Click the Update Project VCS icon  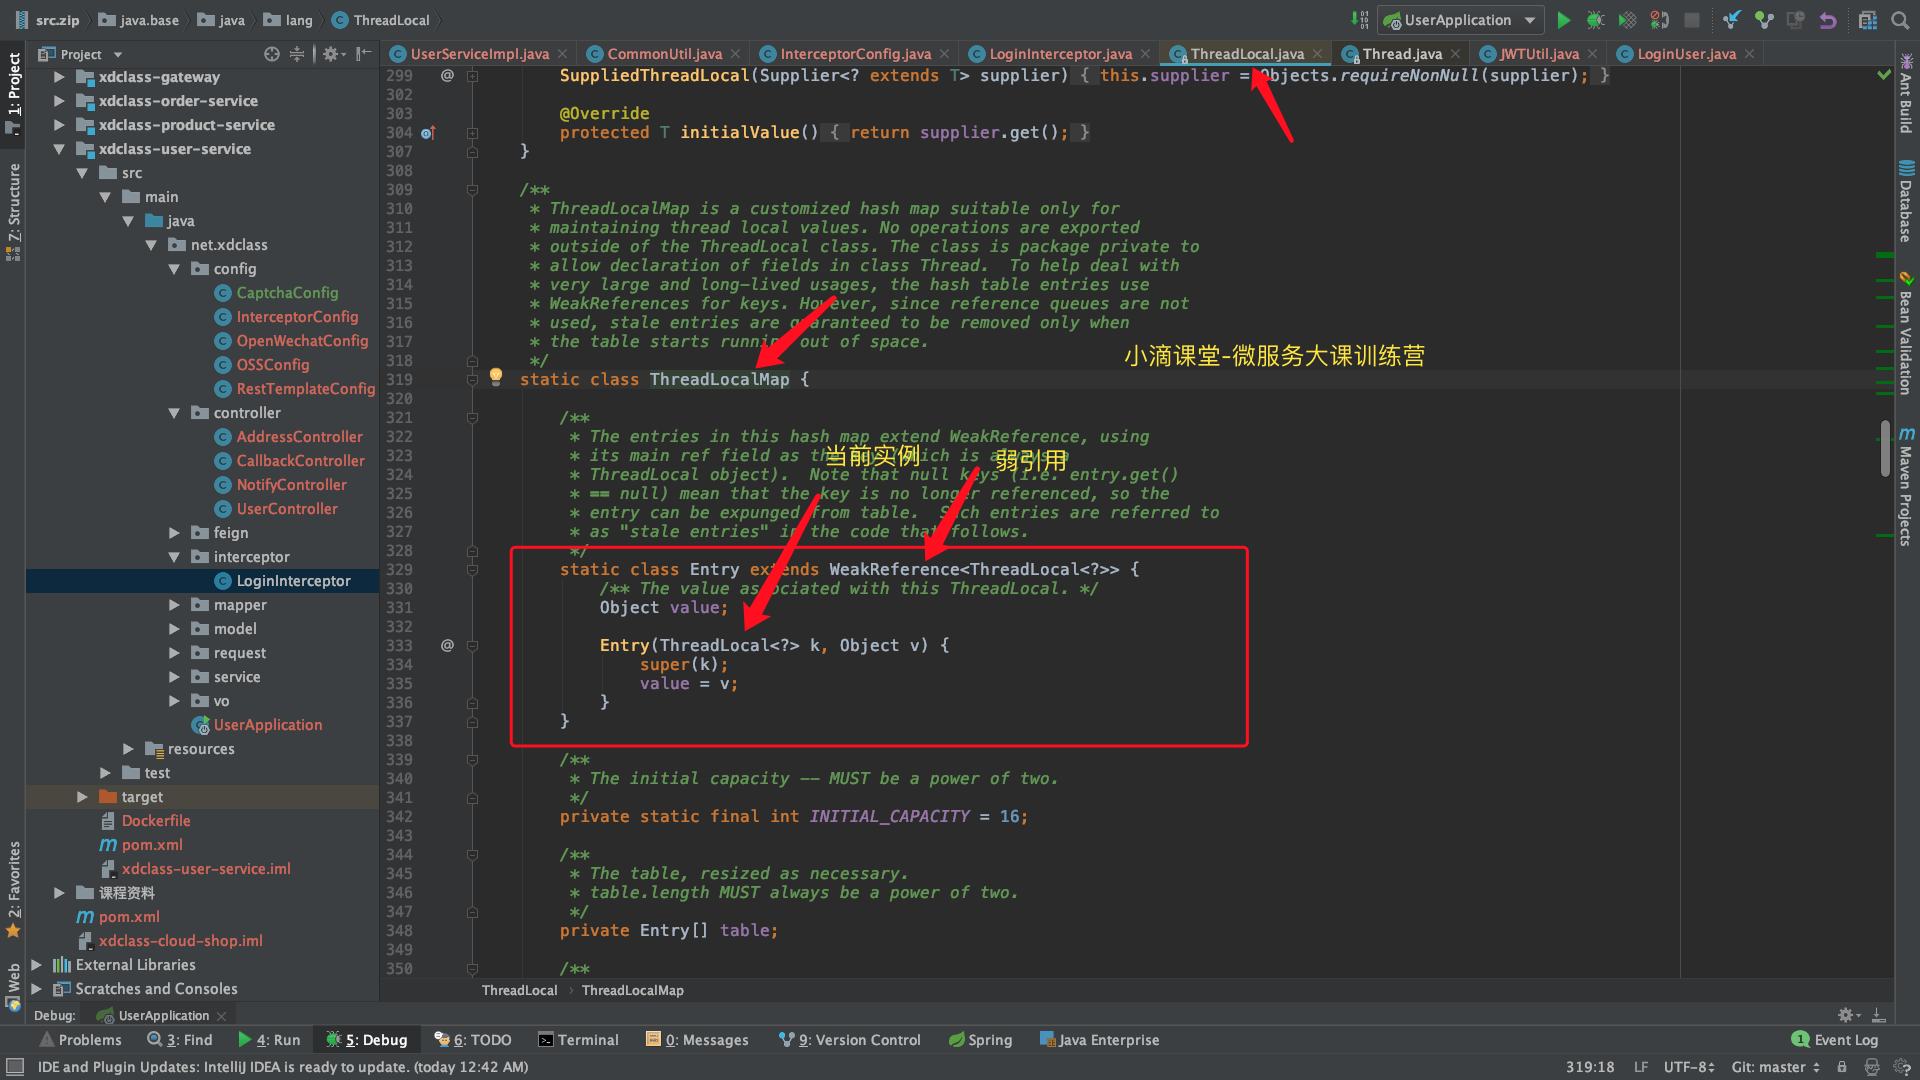point(1732,20)
